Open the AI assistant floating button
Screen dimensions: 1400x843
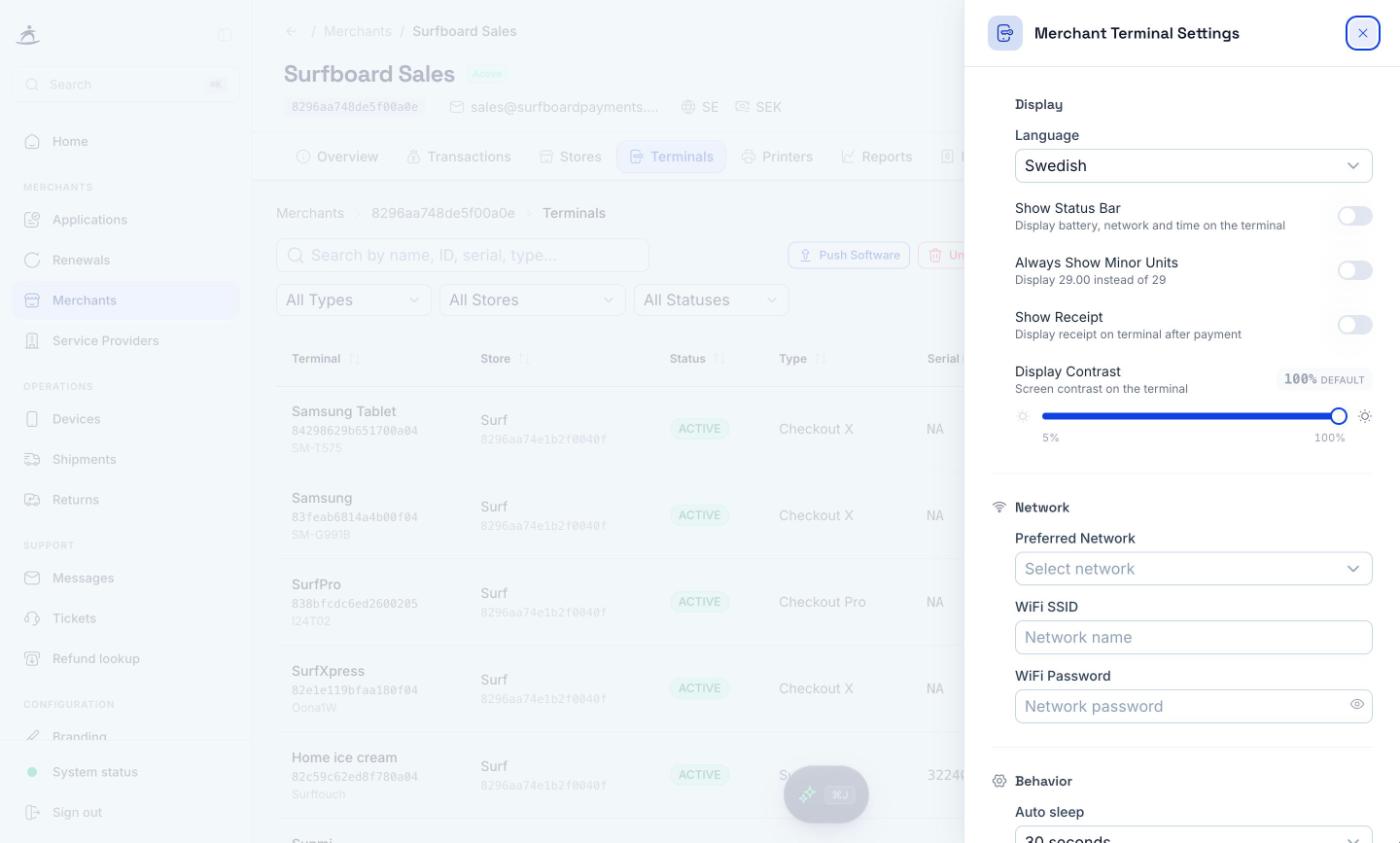(826, 795)
